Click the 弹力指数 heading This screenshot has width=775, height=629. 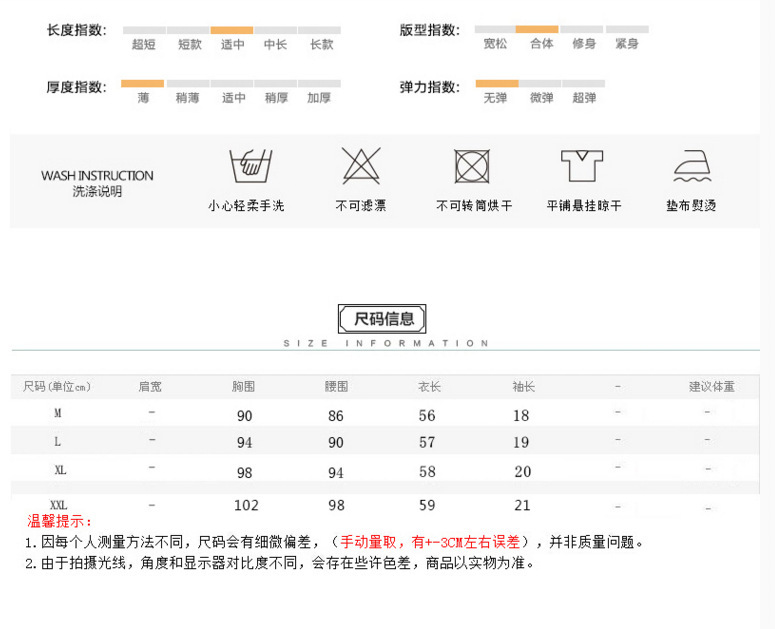point(430,87)
